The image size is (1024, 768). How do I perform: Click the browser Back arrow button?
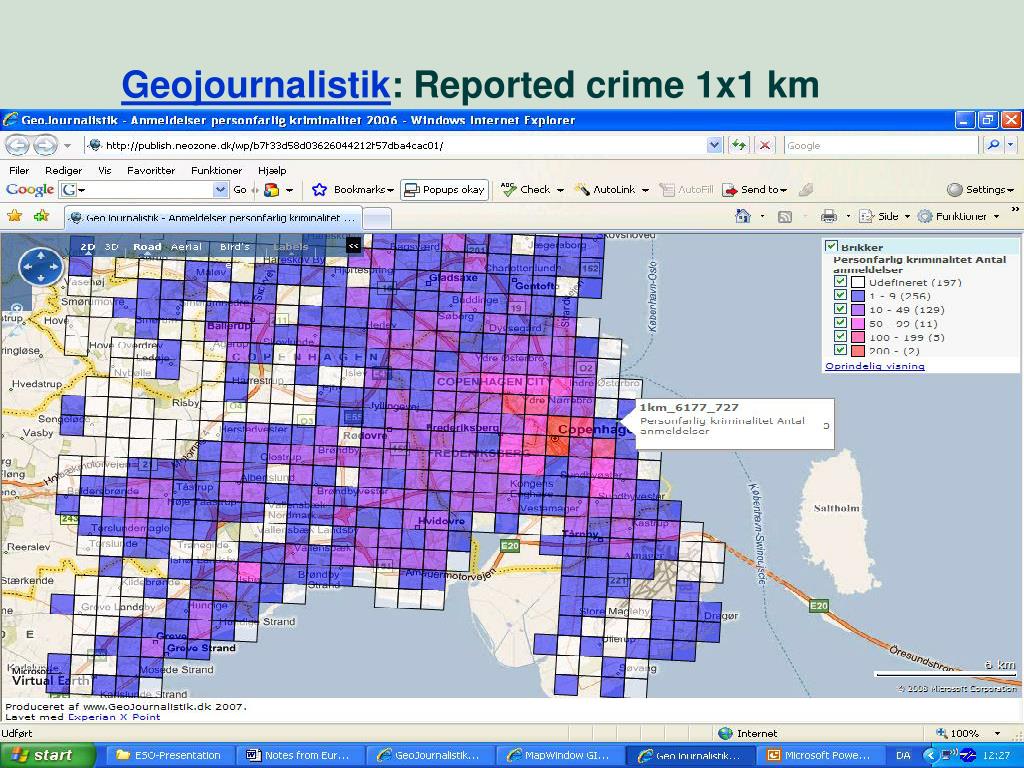(x=17, y=145)
